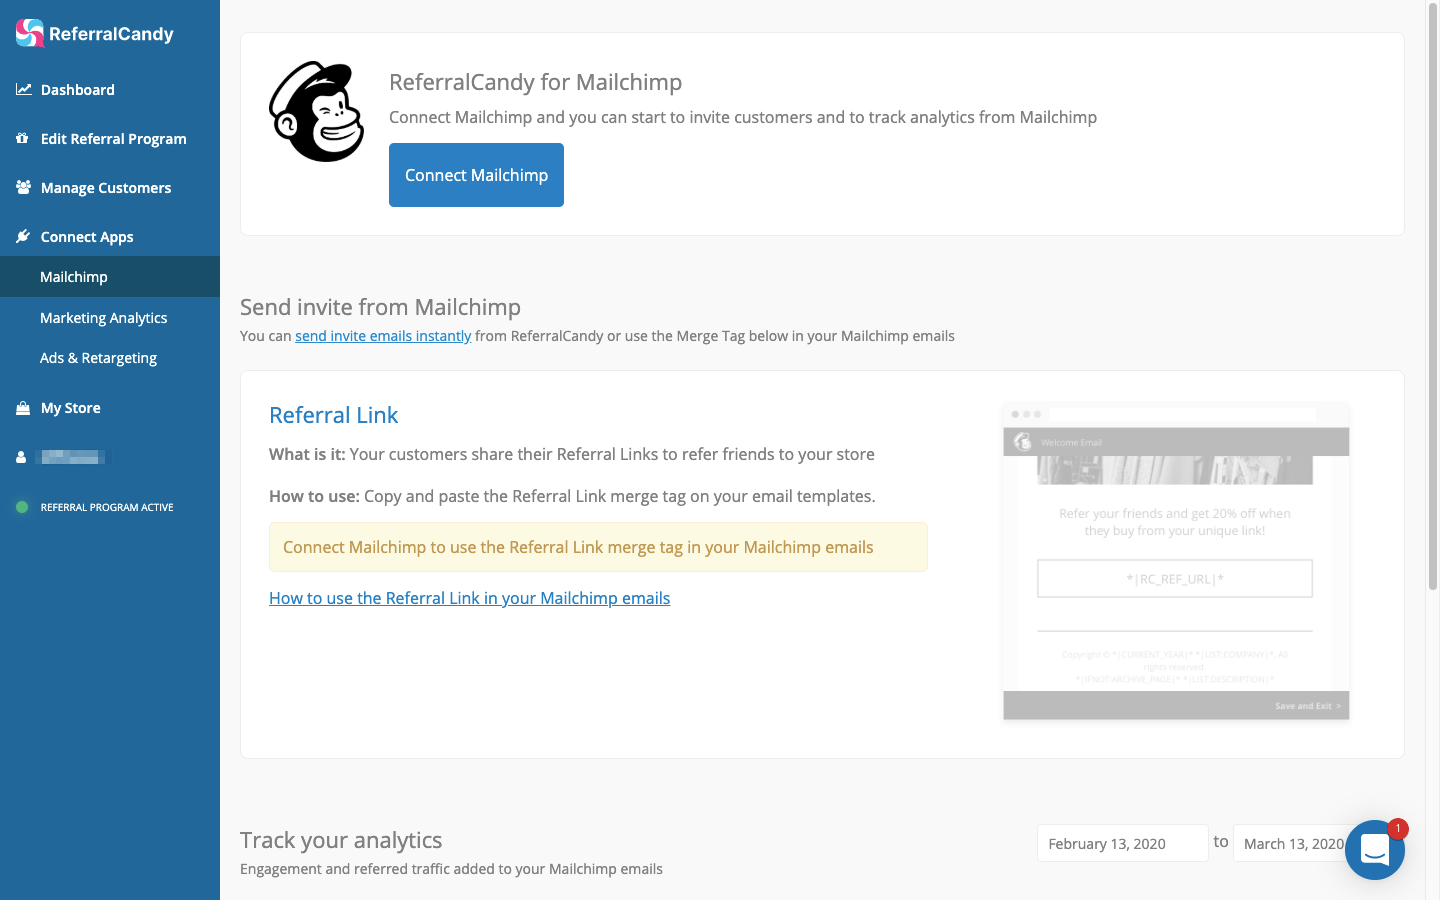
Task: Follow the send invite emails instantly link
Action: point(383,336)
